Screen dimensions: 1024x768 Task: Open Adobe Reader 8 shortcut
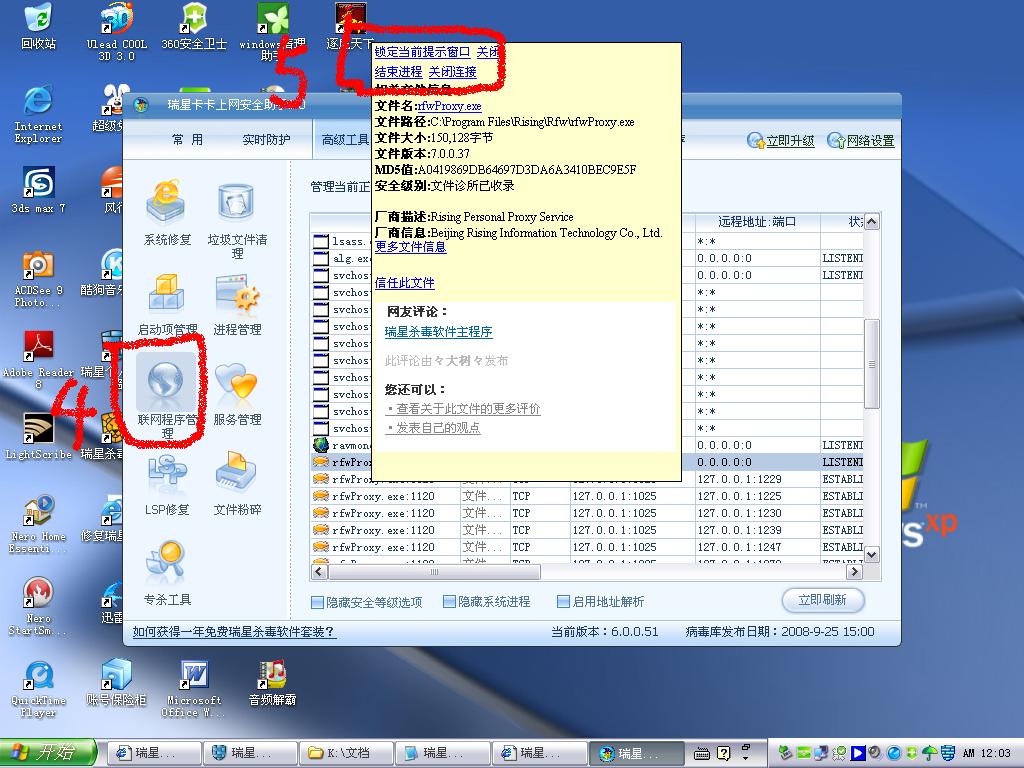(38, 360)
